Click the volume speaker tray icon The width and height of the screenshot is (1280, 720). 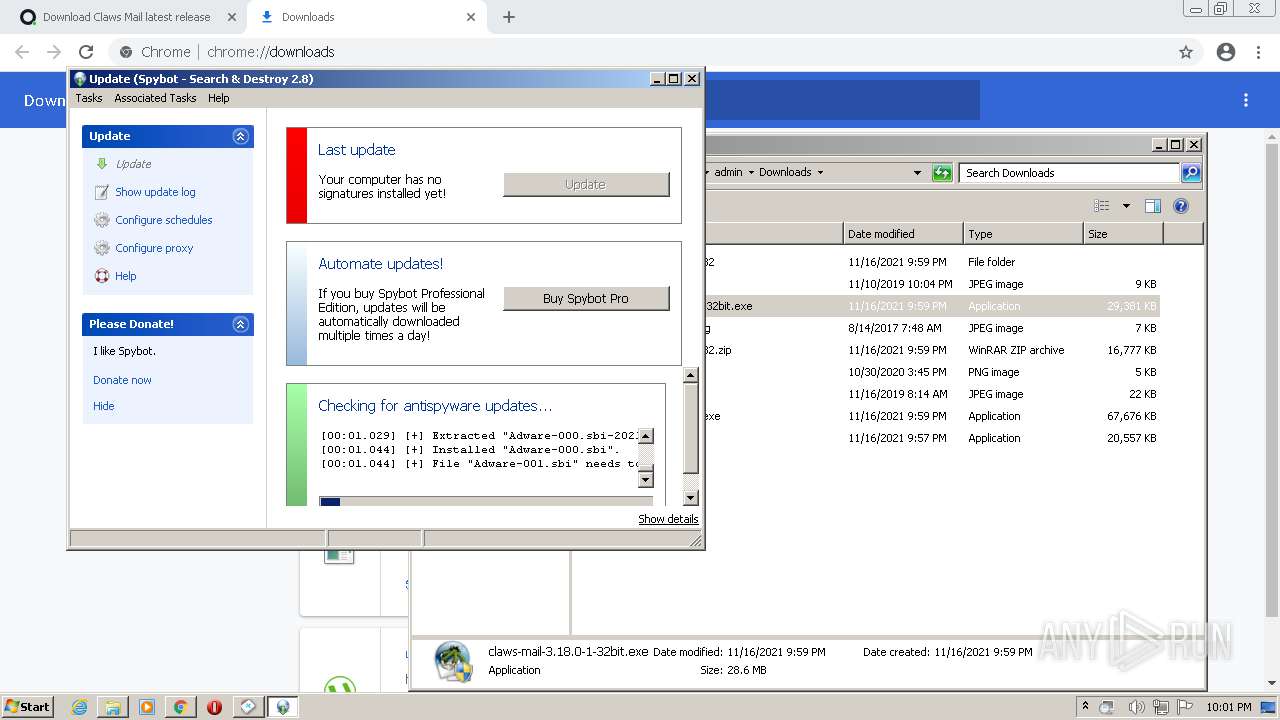pos(1136,706)
